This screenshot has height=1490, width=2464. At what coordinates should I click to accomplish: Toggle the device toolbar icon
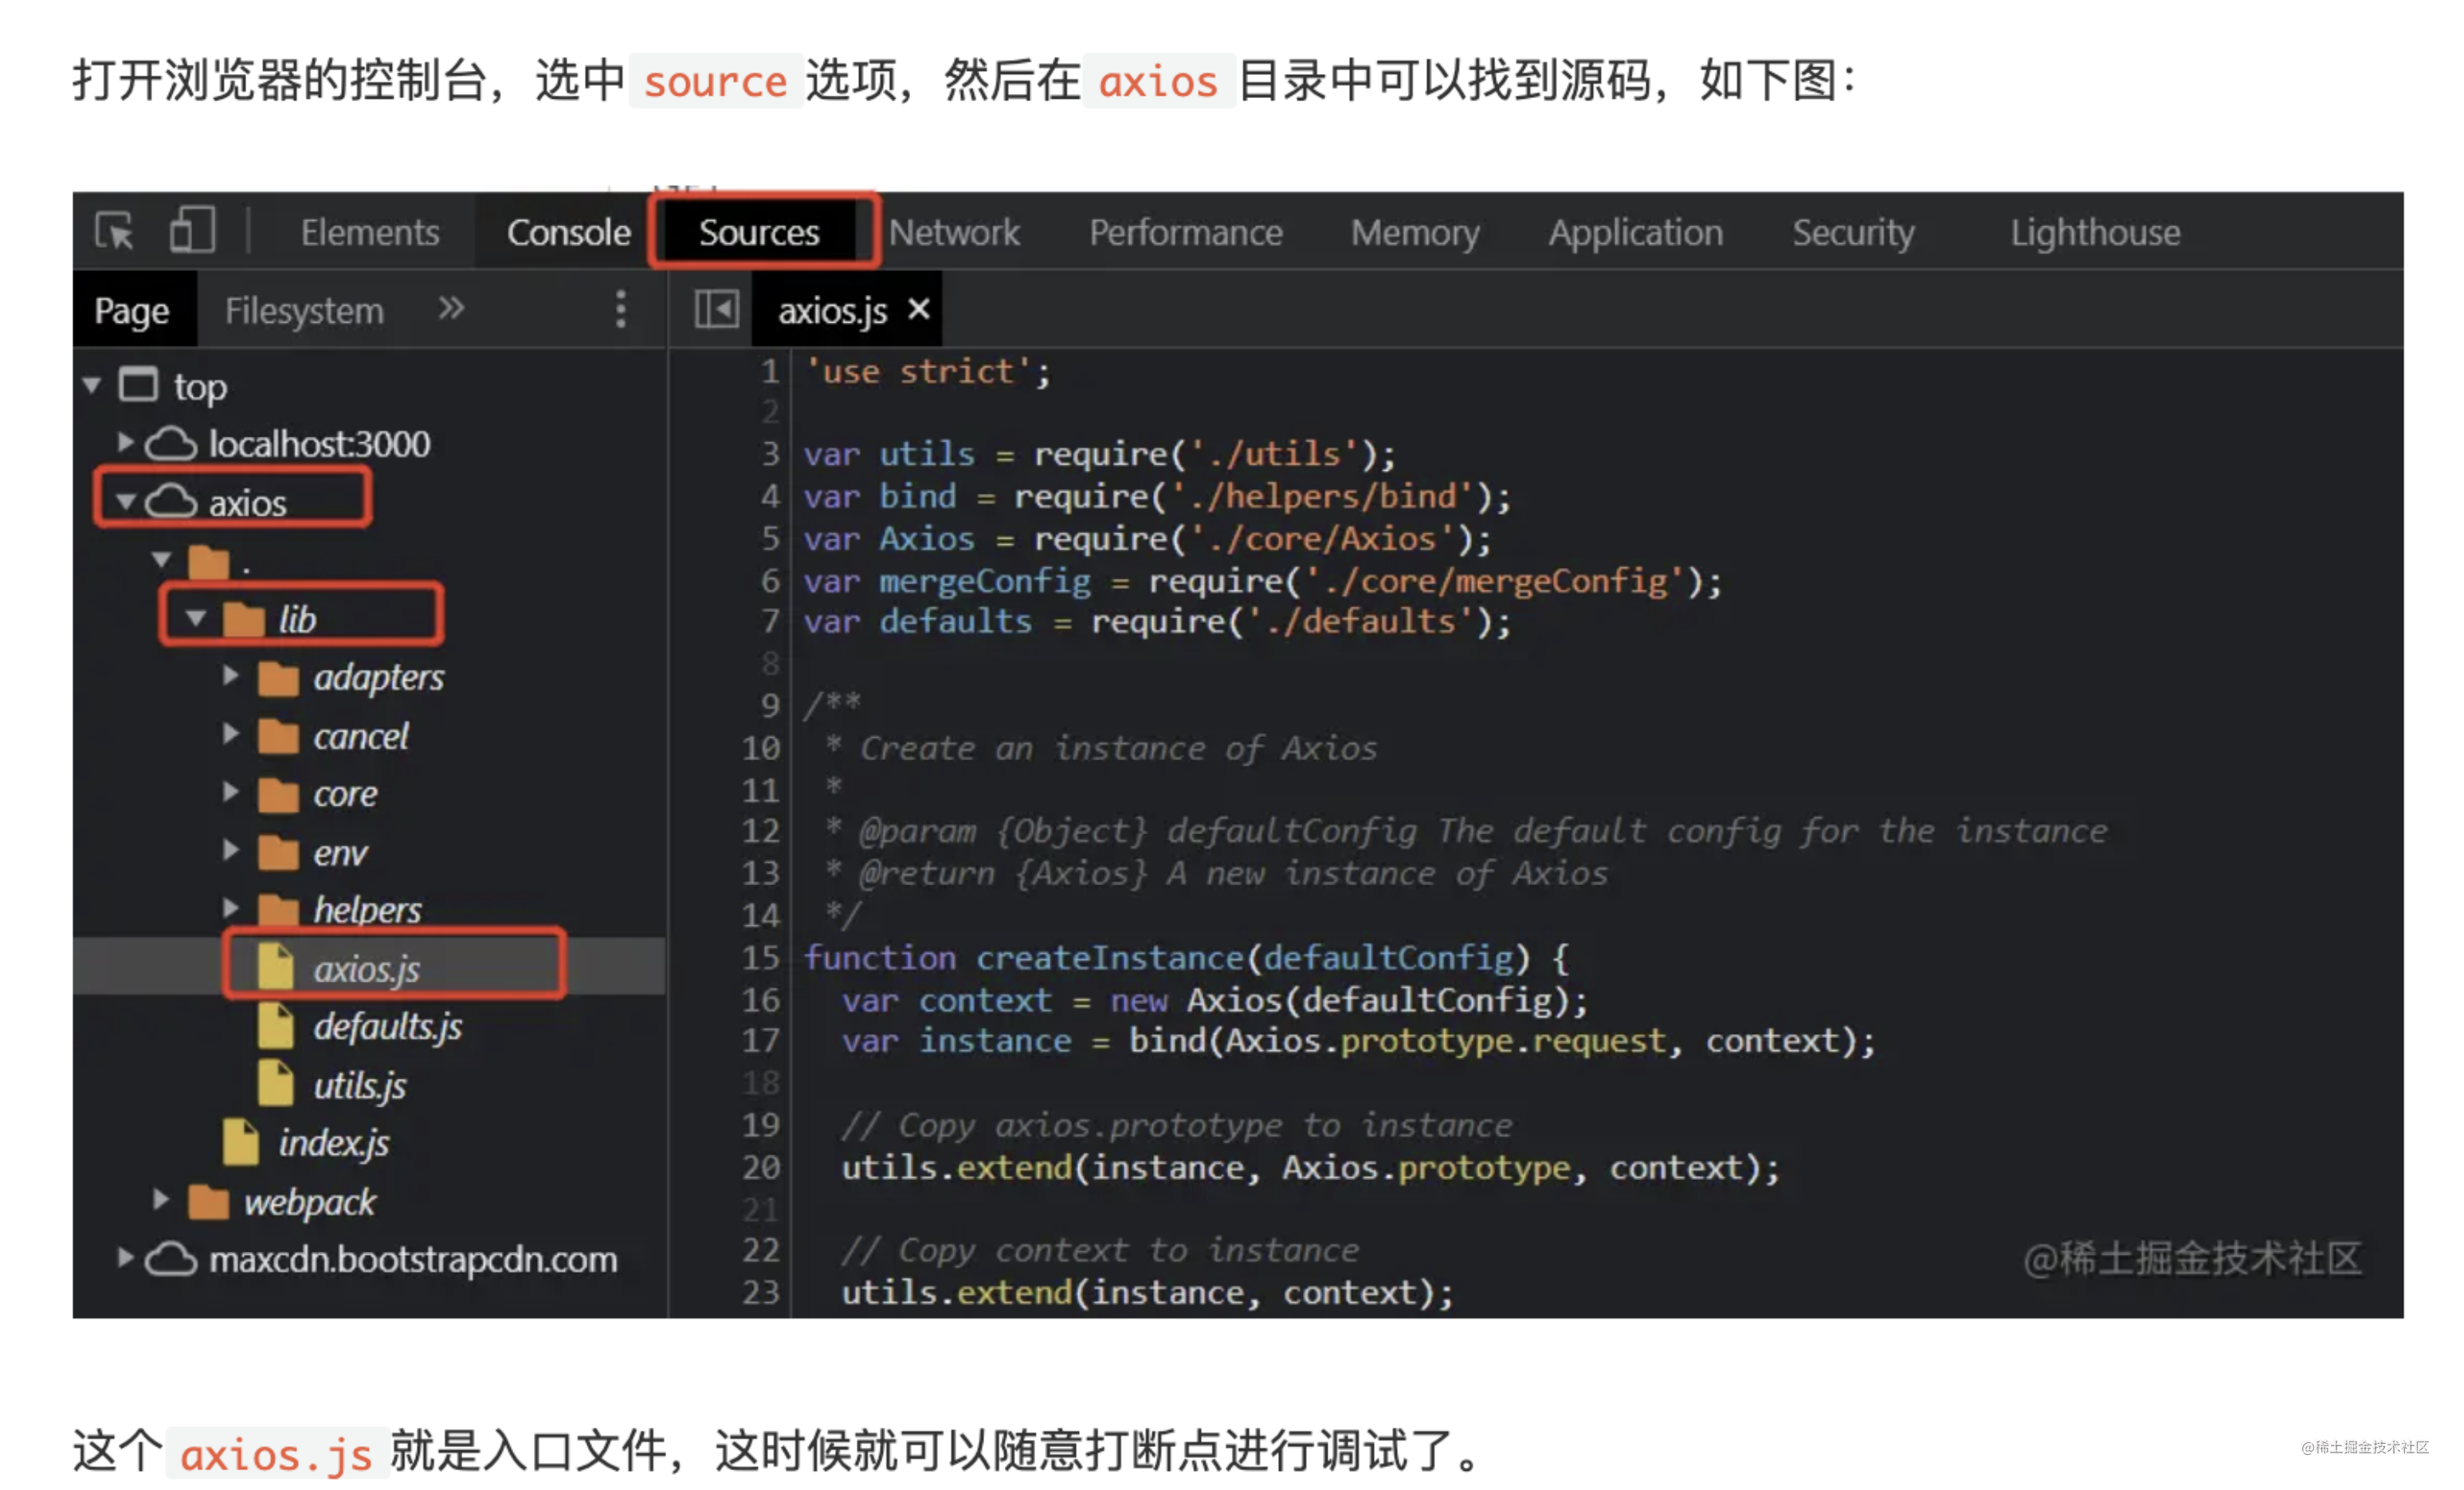192,231
